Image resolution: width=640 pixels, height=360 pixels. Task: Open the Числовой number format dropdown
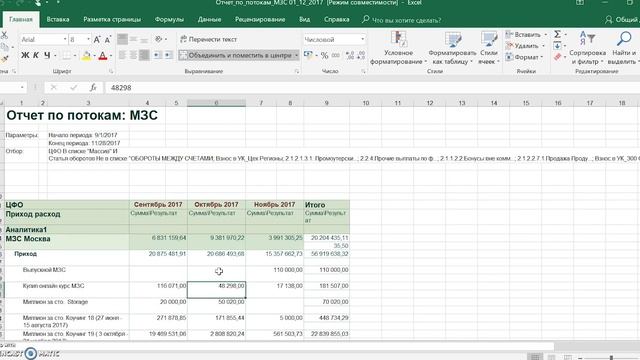[362, 39]
